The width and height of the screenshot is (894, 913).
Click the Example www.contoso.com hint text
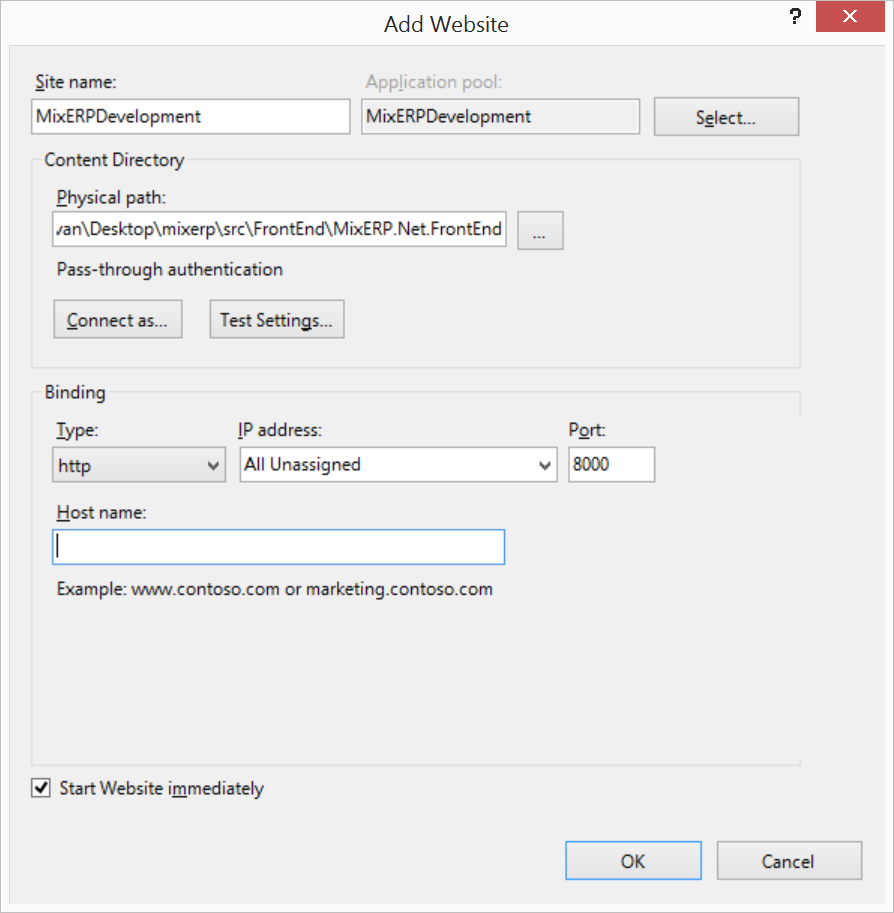click(274, 589)
